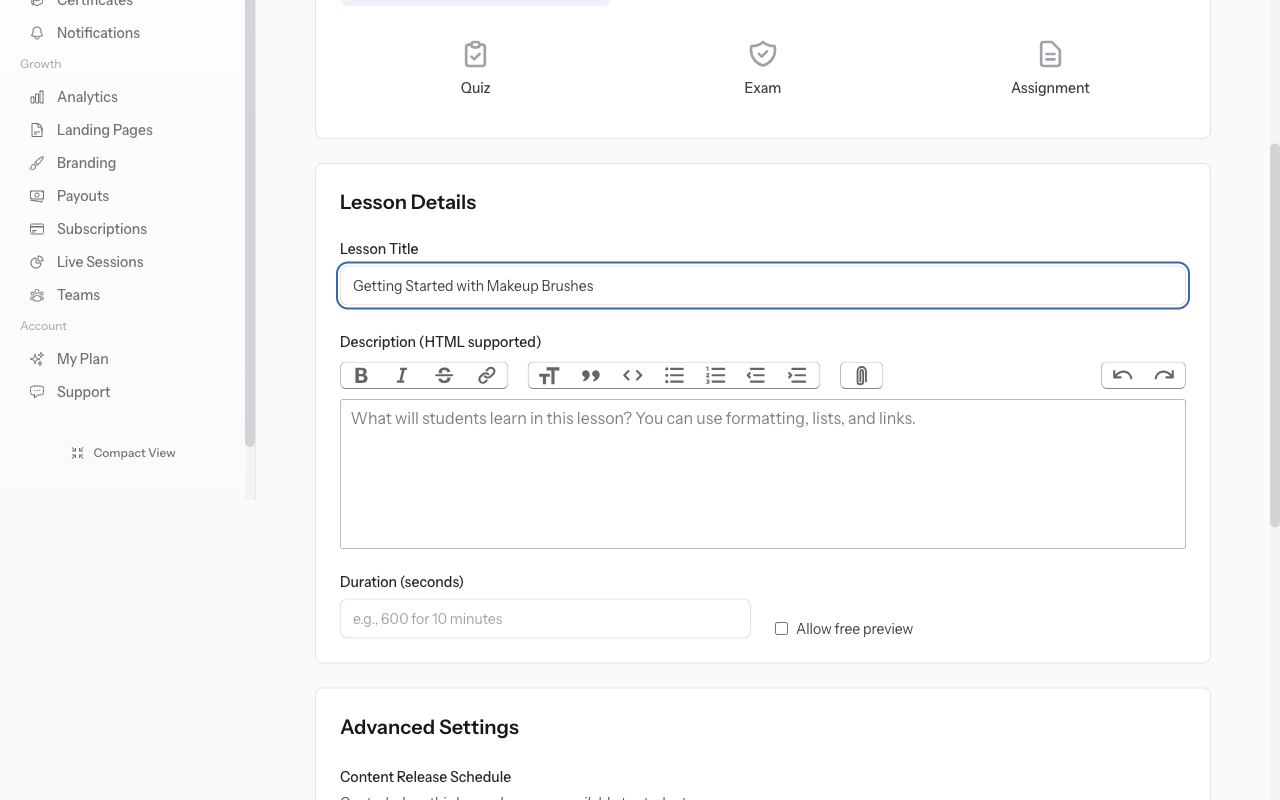1280x800 pixels.
Task: Undo last edit in description editor
Action: pyautogui.click(x=1122, y=375)
